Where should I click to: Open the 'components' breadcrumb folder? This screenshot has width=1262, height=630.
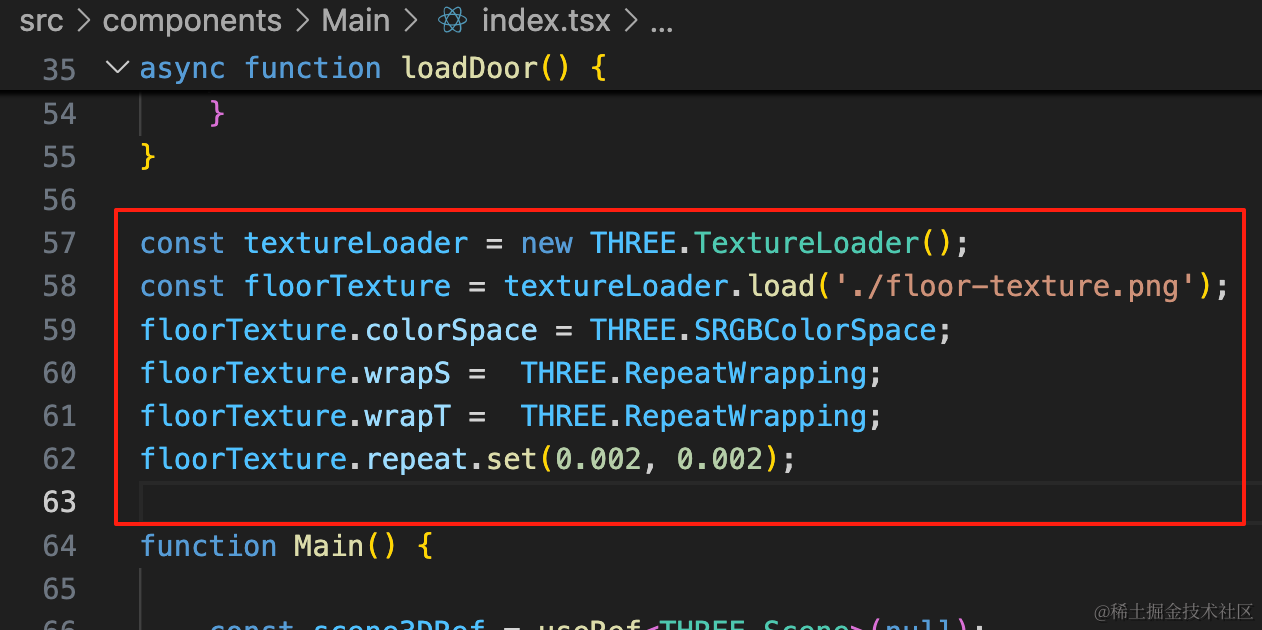[192, 21]
